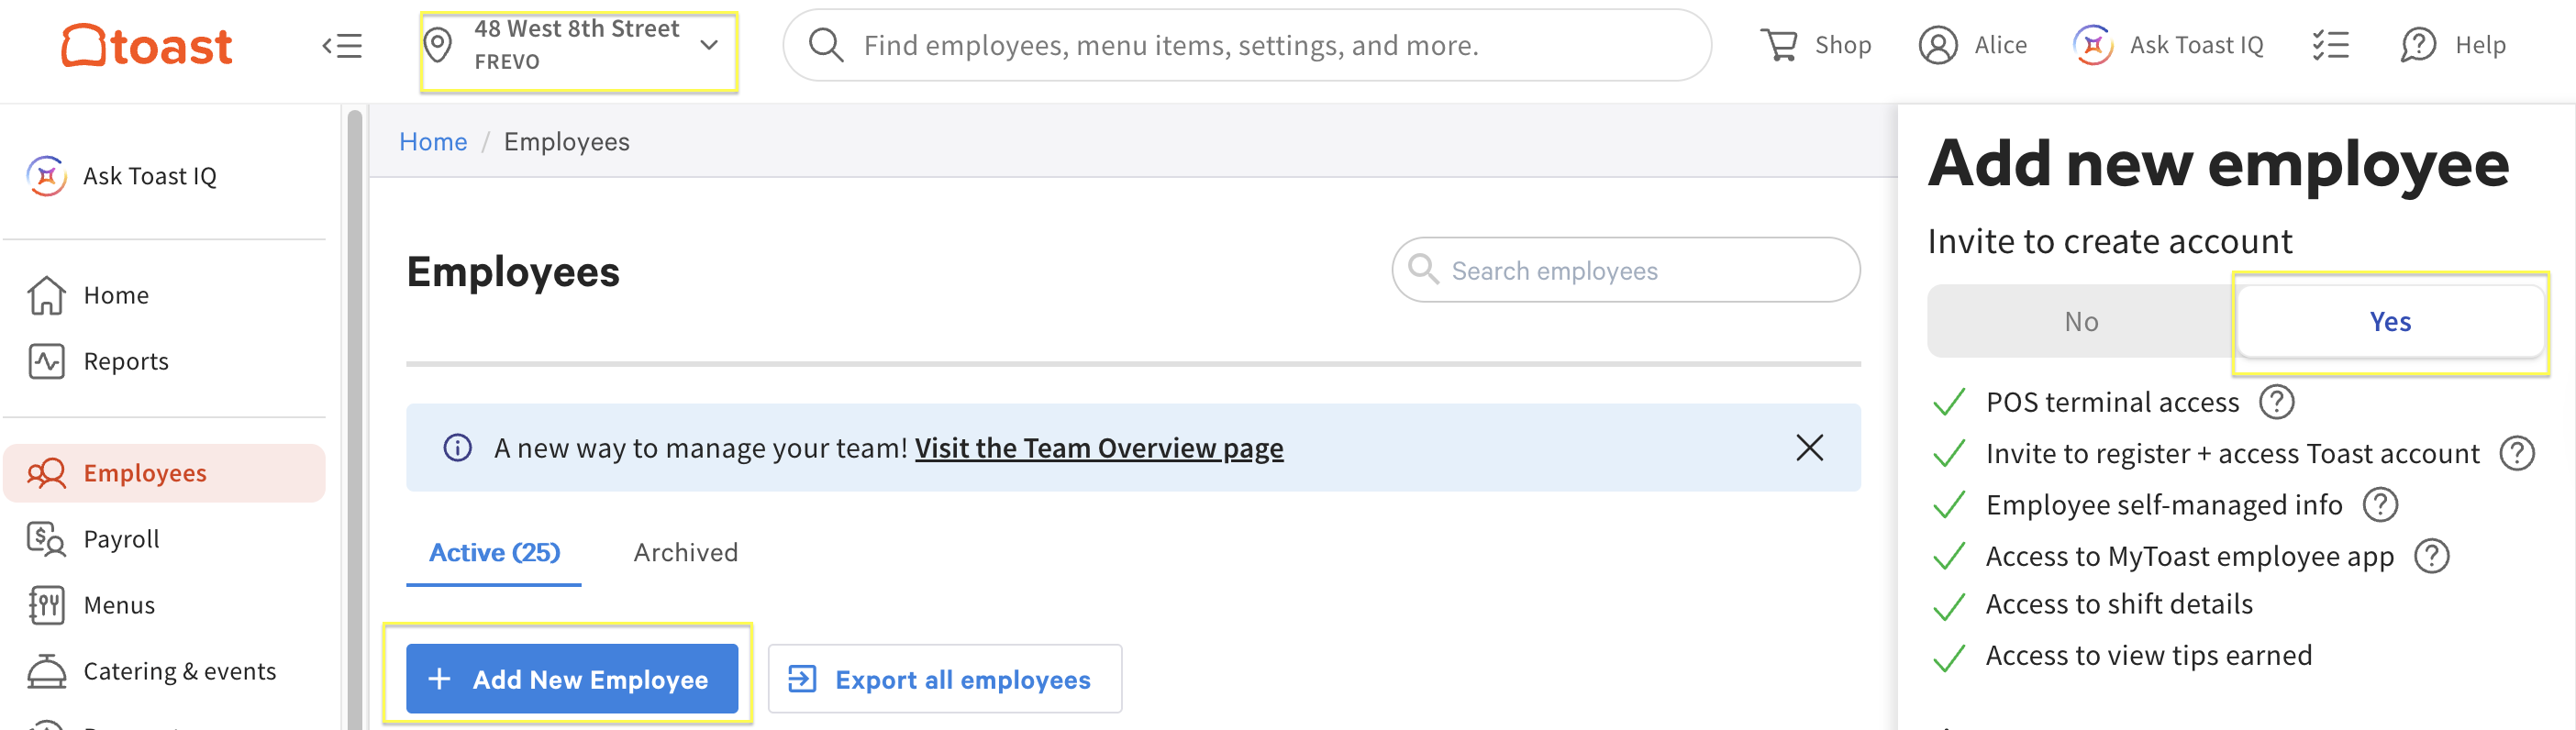The height and width of the screenshot is (730, 2576).
Task: Switch to the Active (25) tab
Action: 494,553
